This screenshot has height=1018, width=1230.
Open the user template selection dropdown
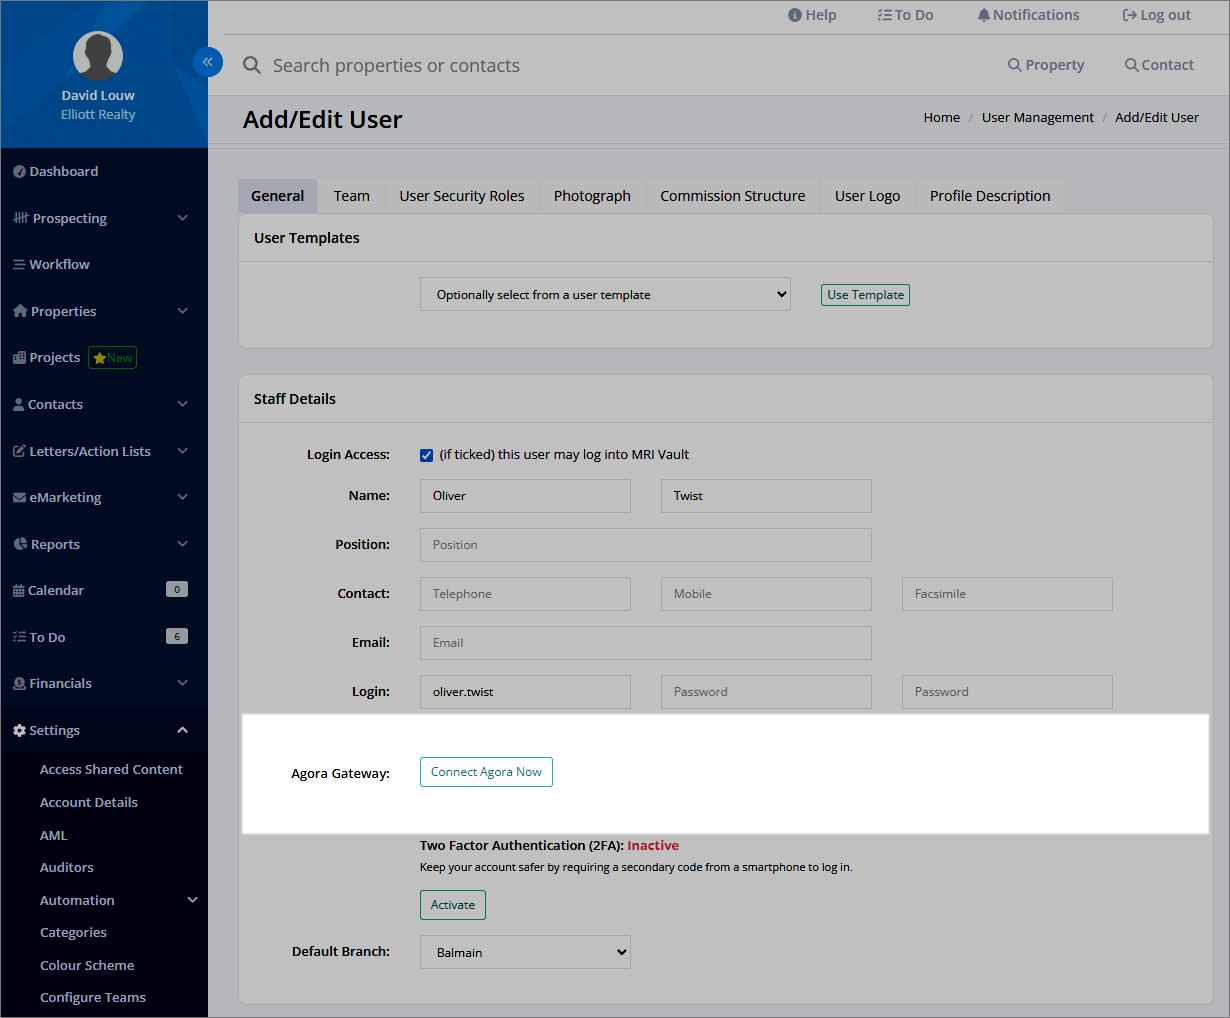click(605, 294)
